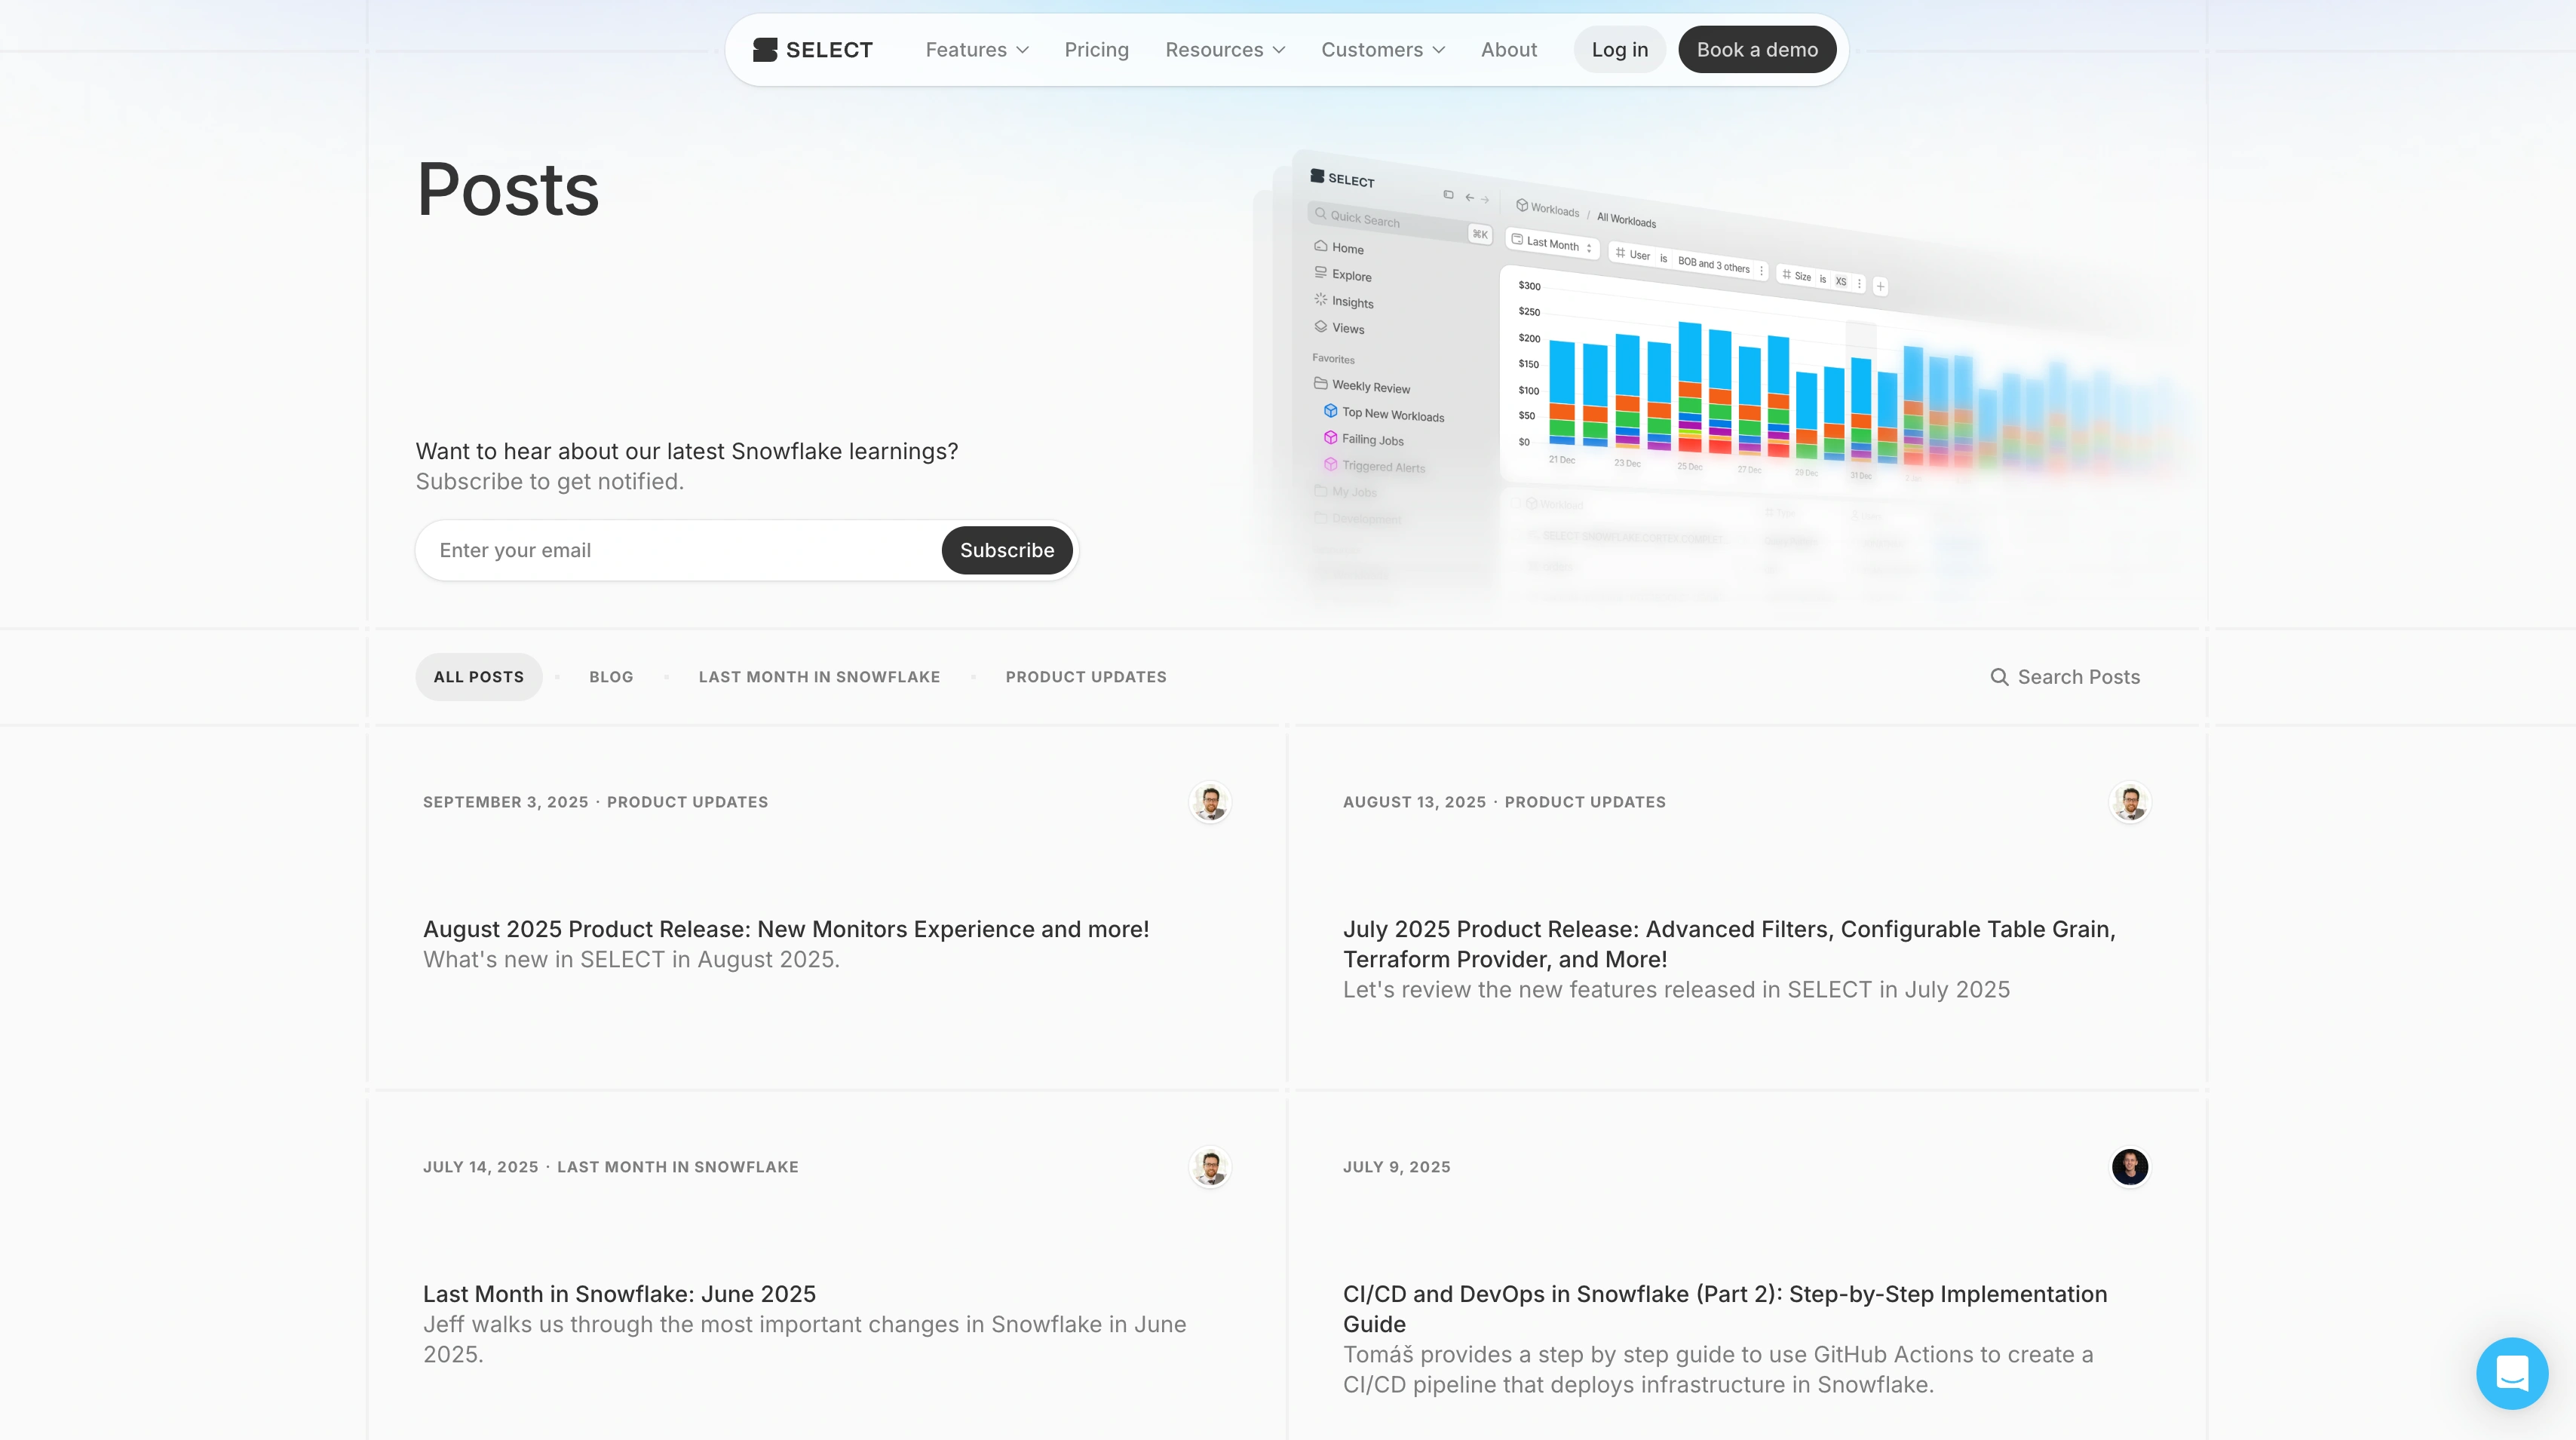
Task: Click the Book a demo button
Action: [x=1756, y=50]
